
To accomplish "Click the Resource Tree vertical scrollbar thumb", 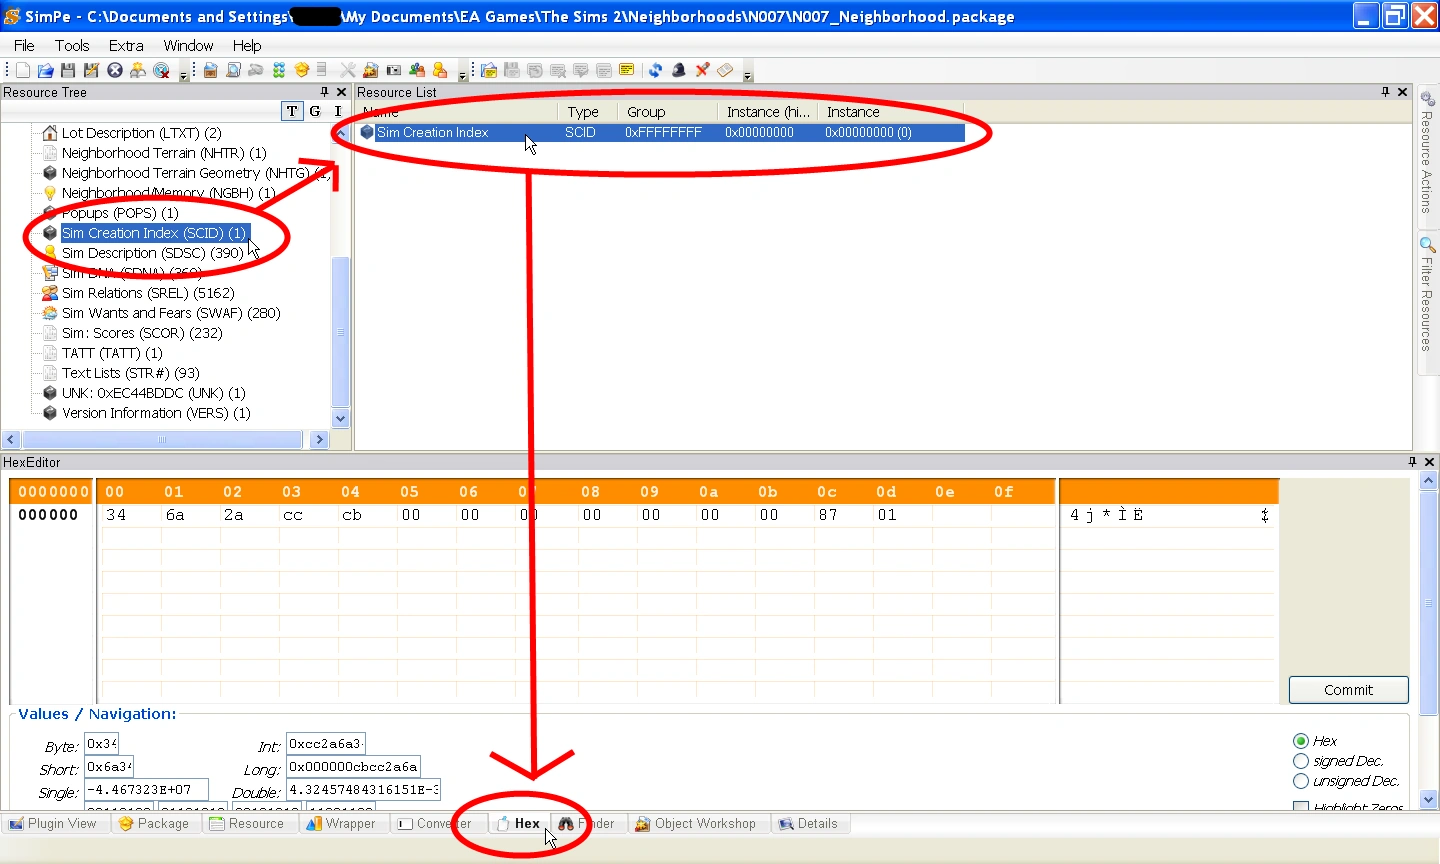I will click(341, 332).
